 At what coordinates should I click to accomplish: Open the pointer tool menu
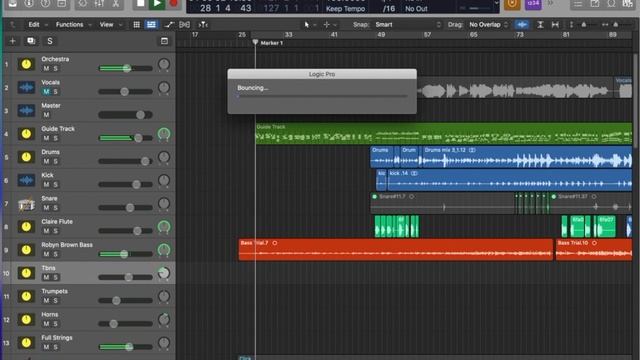[309, 24]
